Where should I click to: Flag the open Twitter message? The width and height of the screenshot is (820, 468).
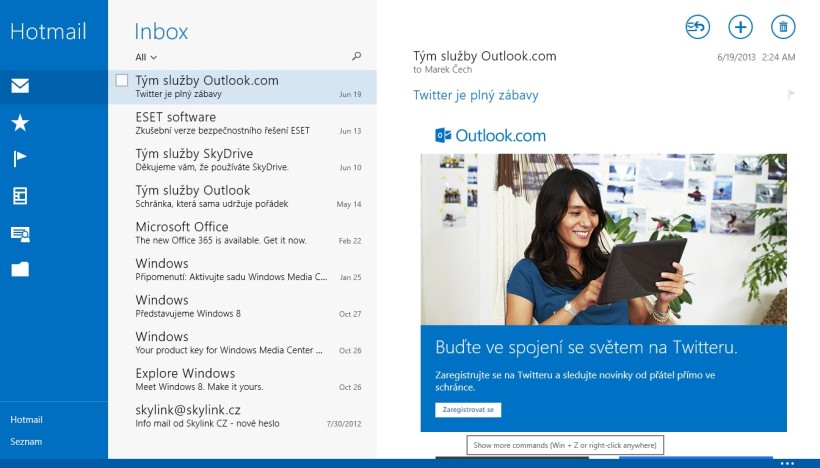coord(791,94)
